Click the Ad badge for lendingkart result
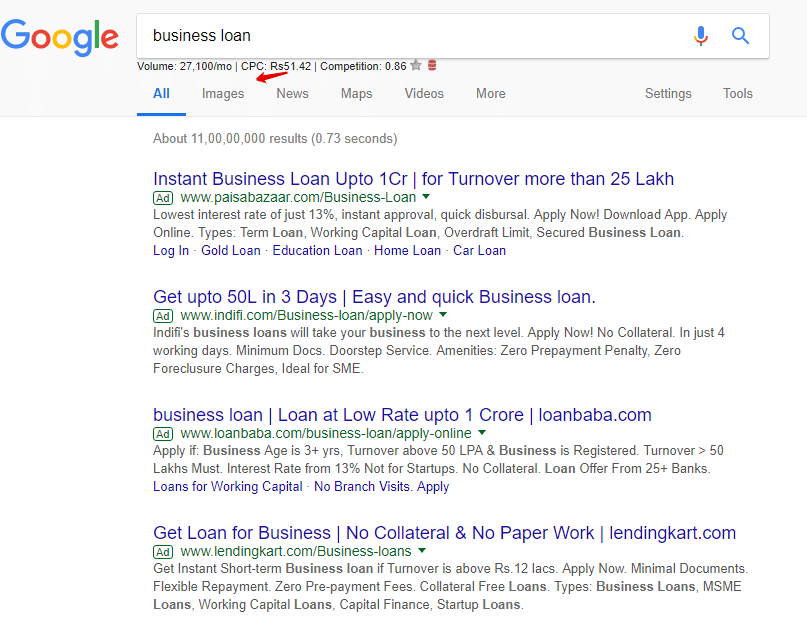Screen dimensions: 807x617 tap(163, 552)
